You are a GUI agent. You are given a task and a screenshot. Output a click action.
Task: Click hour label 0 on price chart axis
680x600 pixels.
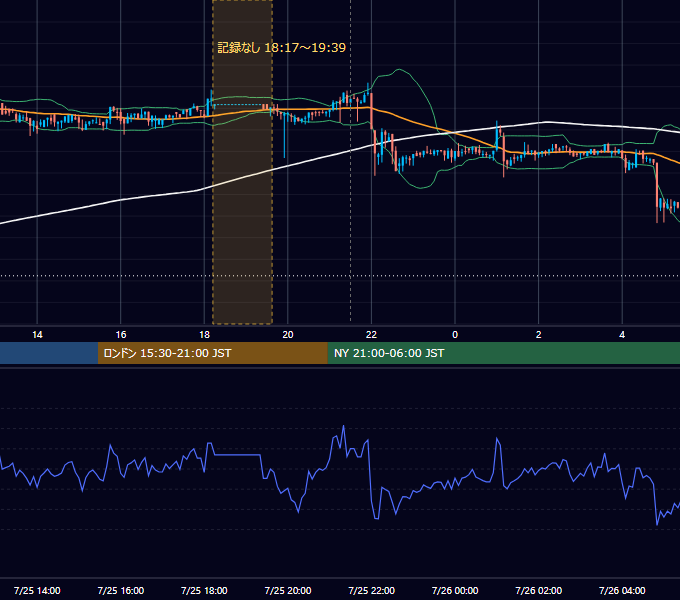(x=455, y=335)
